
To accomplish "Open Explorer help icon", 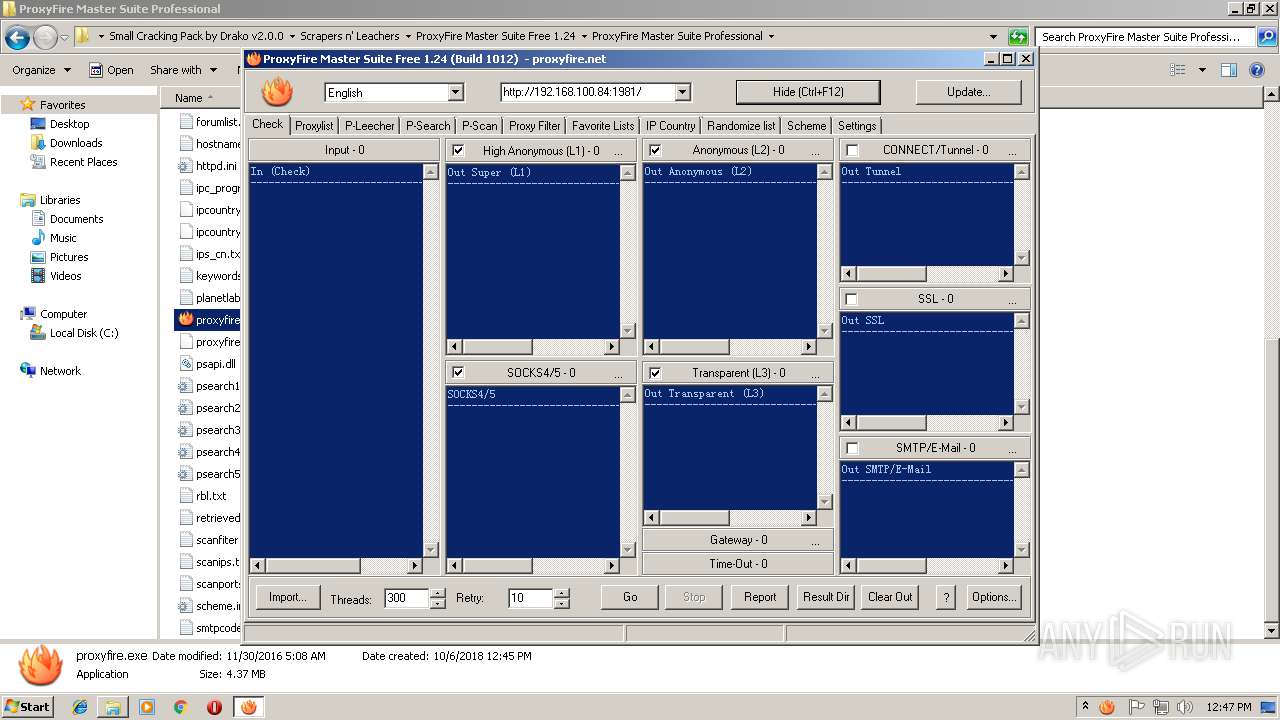I will click(1257, 70).
